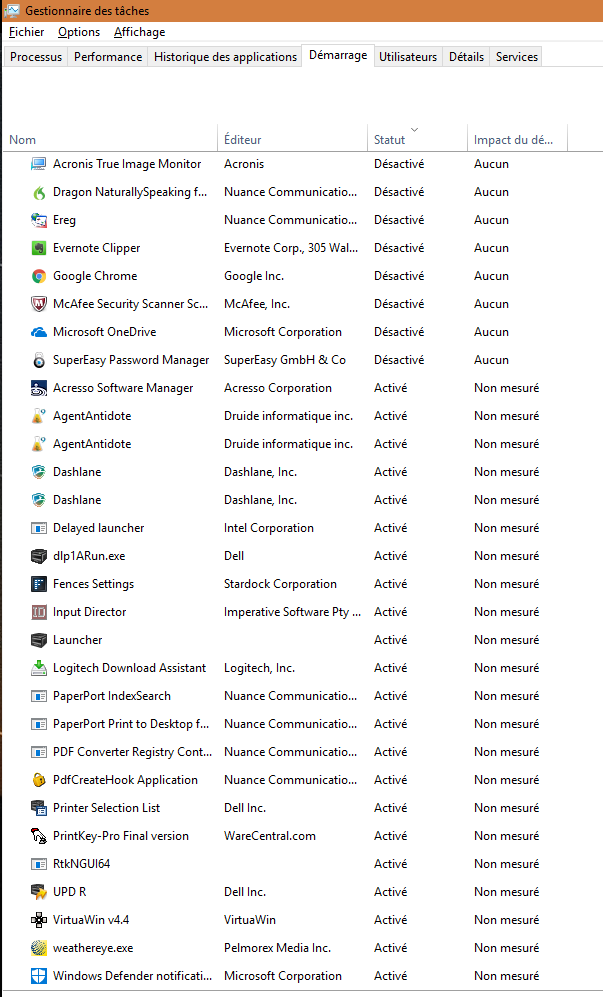
Task: Click the SuperEasy GmbH & Co publisher cell
Action: click(x=285, y=360)
